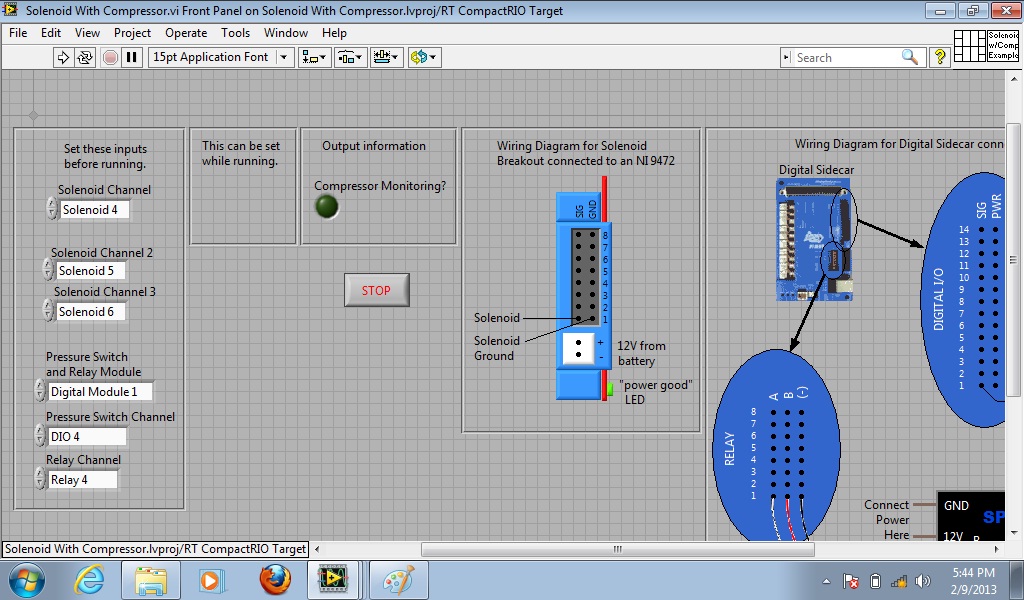Image resolution: width=1024 pixels, height=600 pixels.
Task: Open the taskbar clock showing 5:44 PM
Action: point(973,580)
